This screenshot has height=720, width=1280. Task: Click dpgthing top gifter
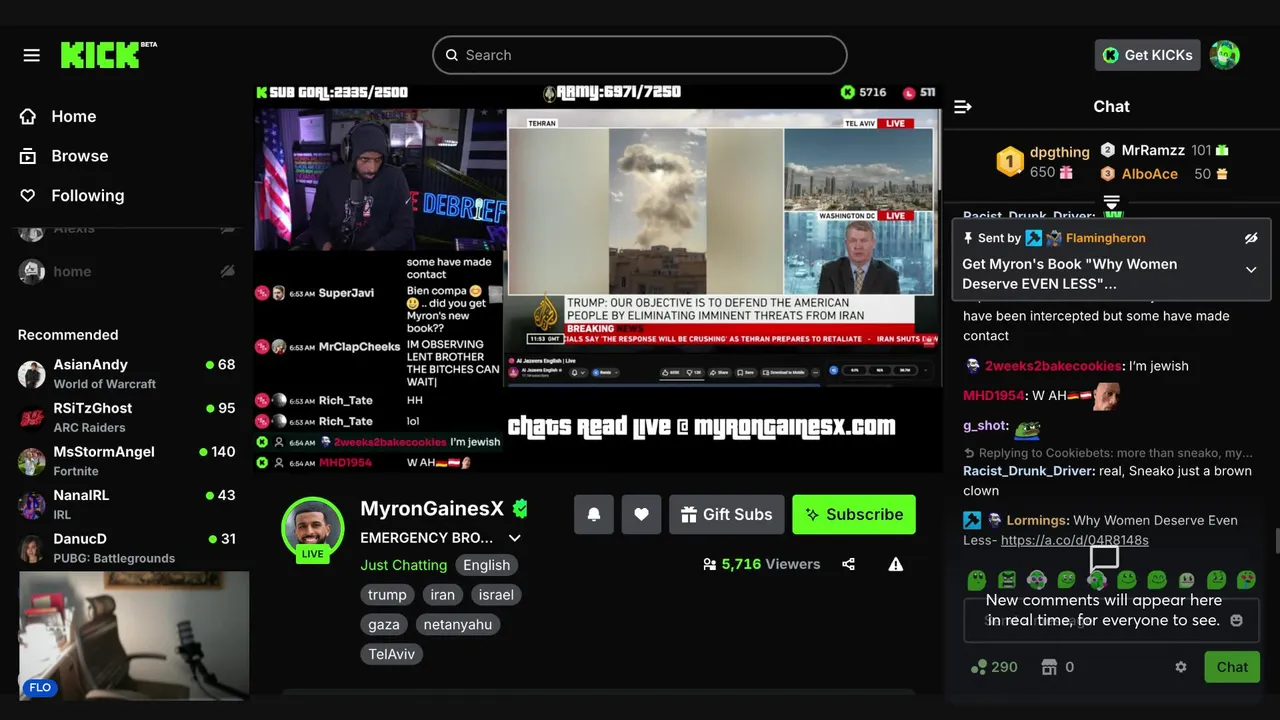[x=1060, y=152]
